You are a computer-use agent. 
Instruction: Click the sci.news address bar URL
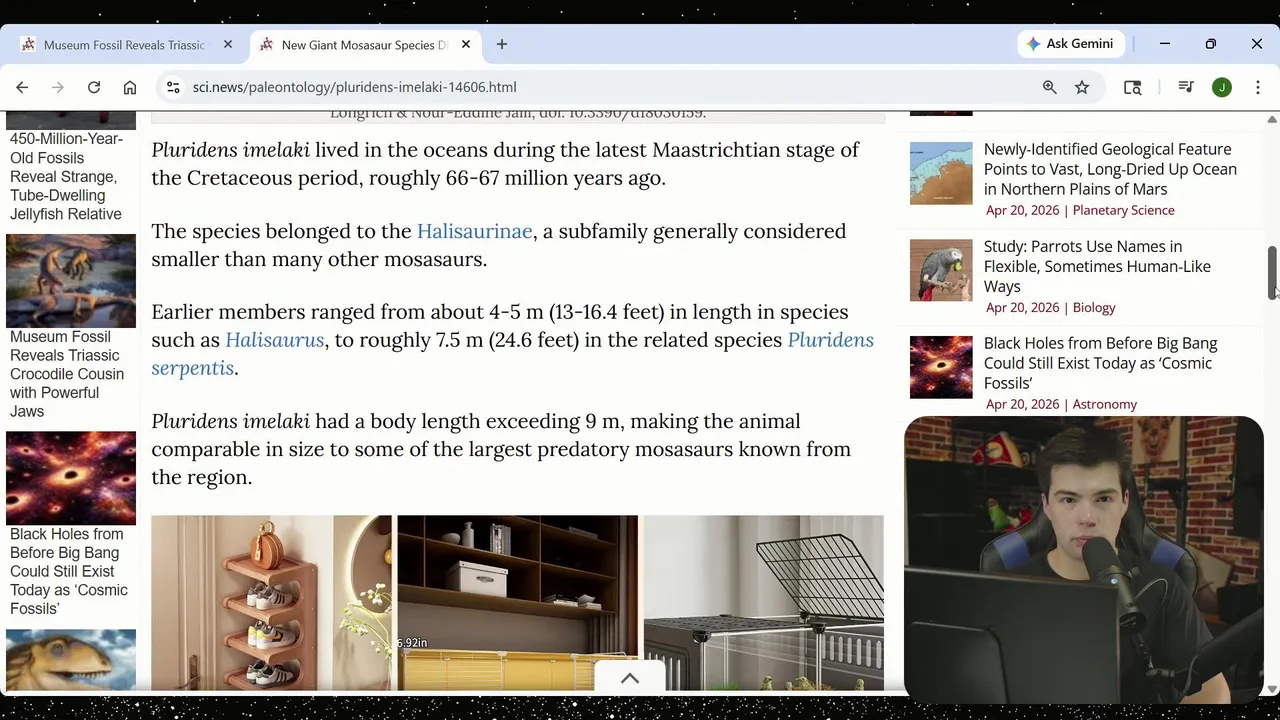(x=355, y=87)
